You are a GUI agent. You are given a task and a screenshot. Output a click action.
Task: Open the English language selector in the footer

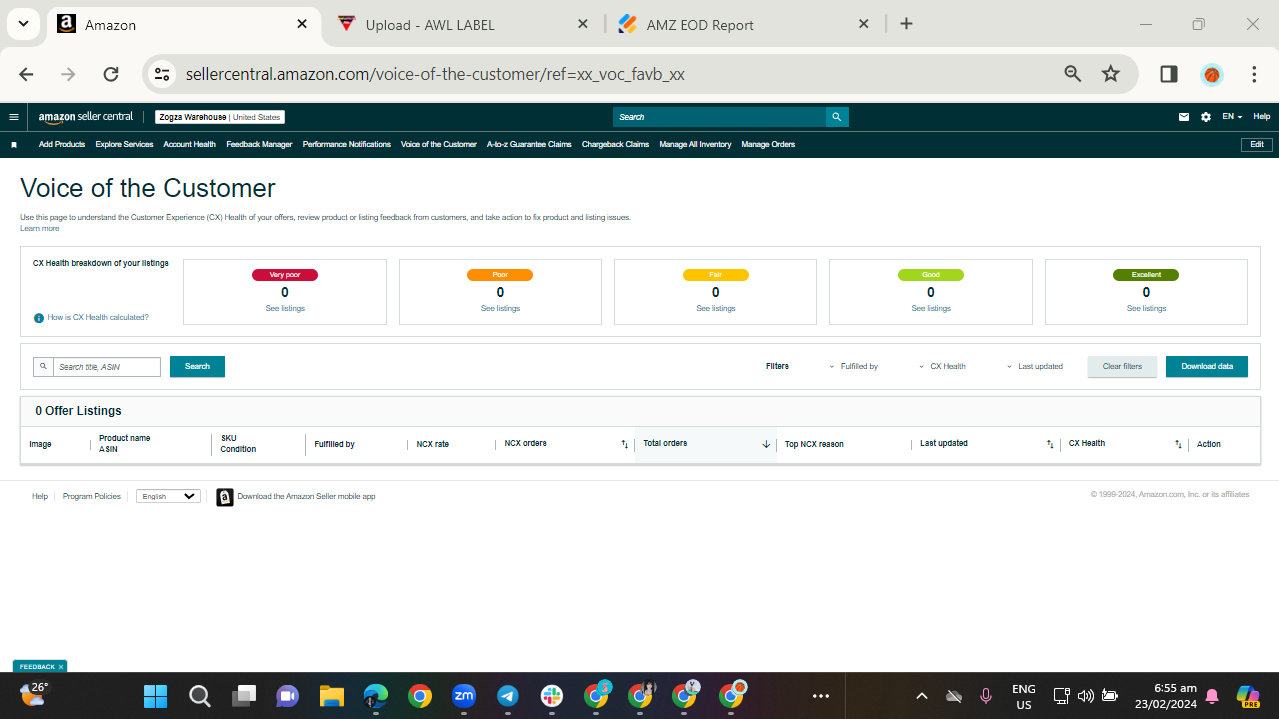(168, 497)
